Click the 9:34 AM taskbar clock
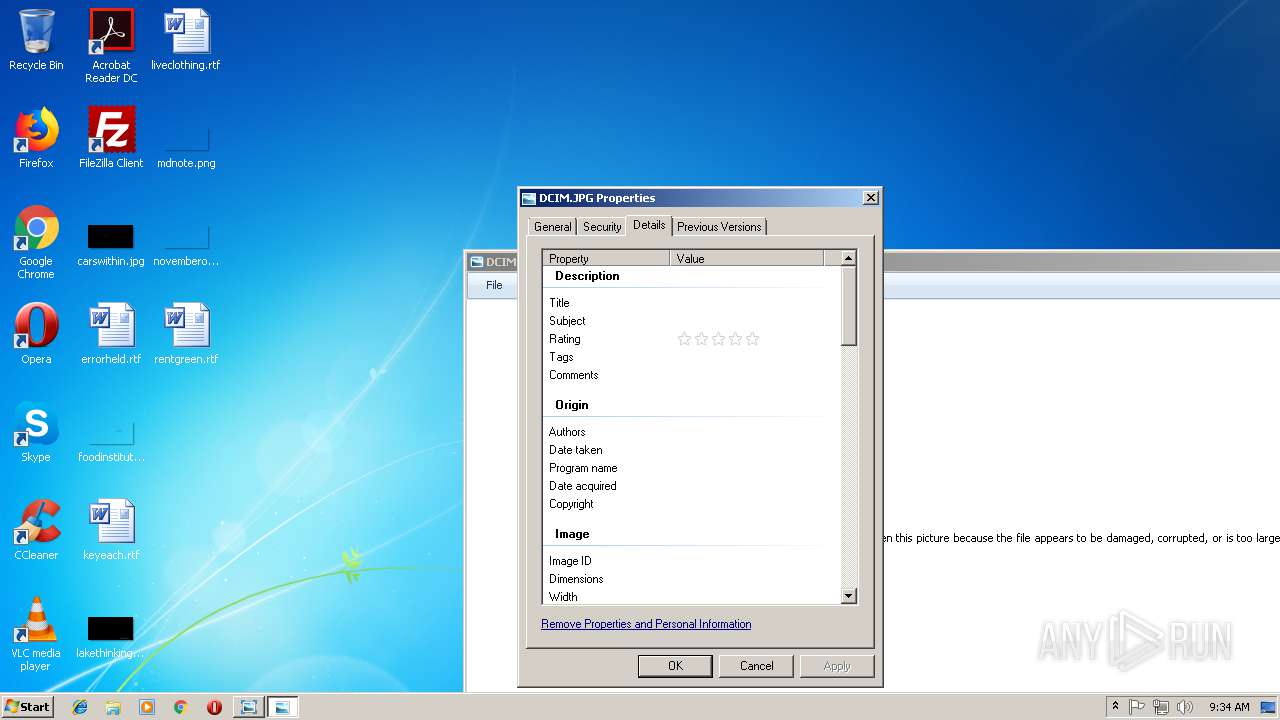 [1228, 707]
